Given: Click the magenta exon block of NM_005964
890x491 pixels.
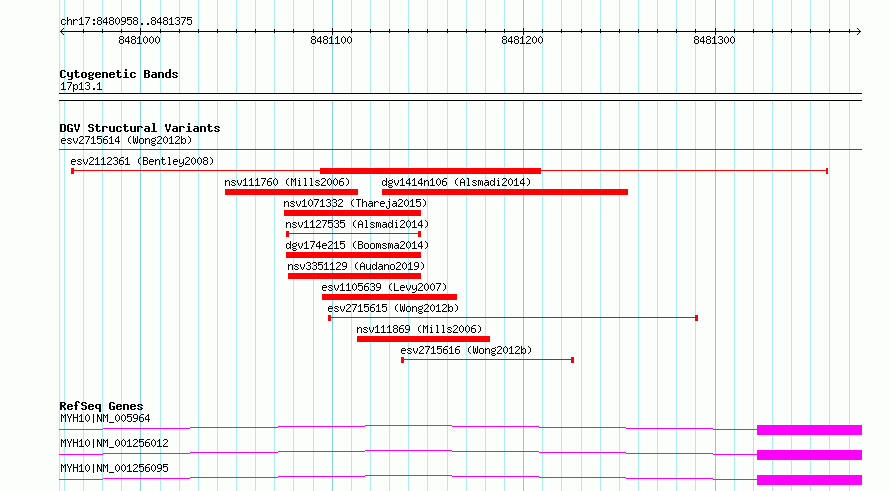Looking at the screenshot, I should (x=809, y=430).
